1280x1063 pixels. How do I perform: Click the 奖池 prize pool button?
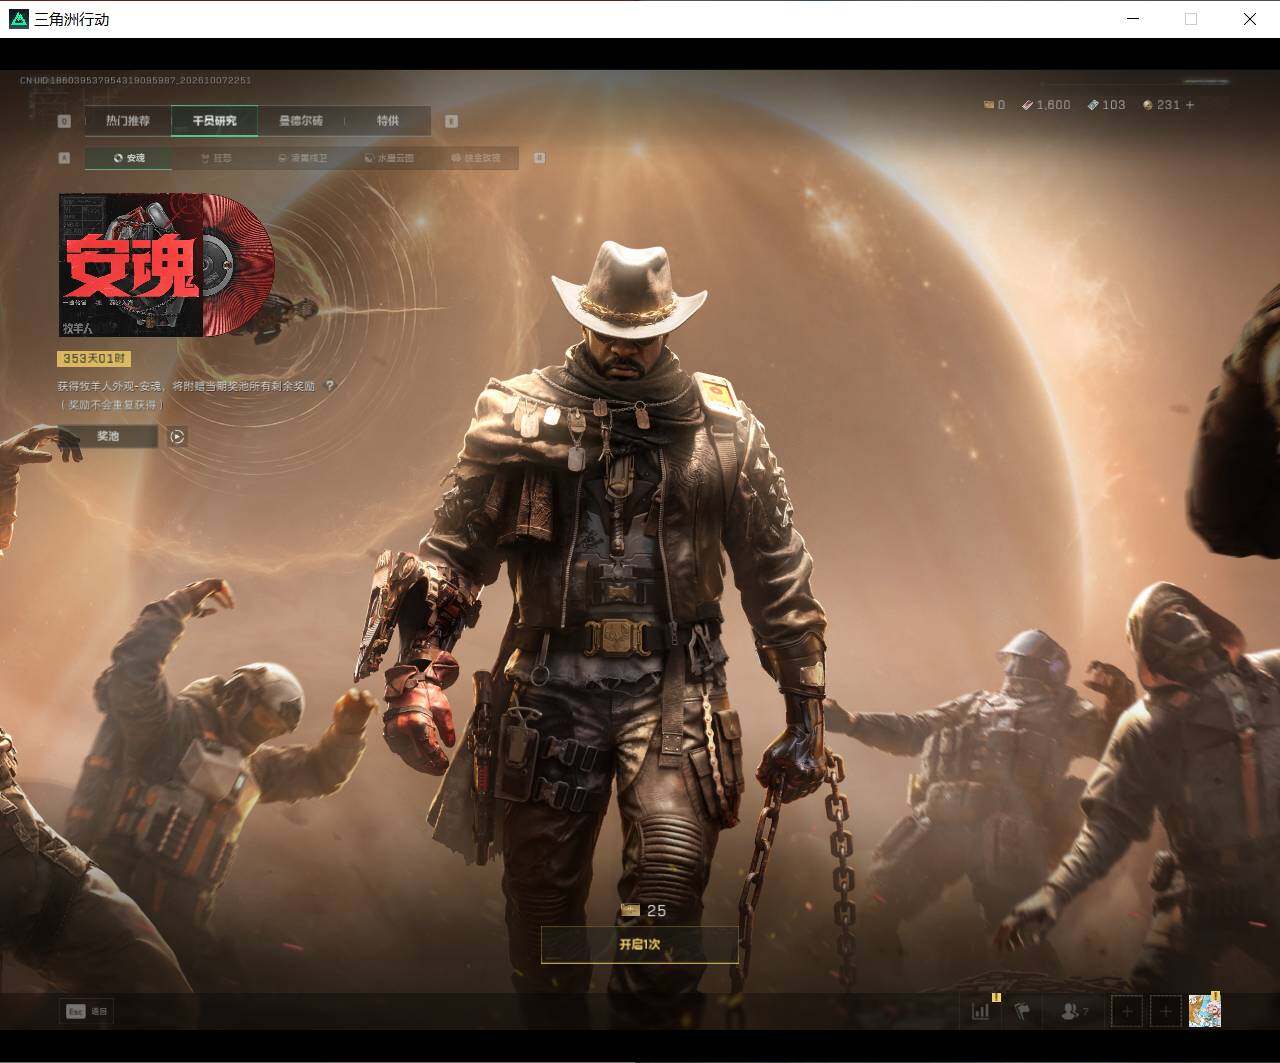click(108, 436)
